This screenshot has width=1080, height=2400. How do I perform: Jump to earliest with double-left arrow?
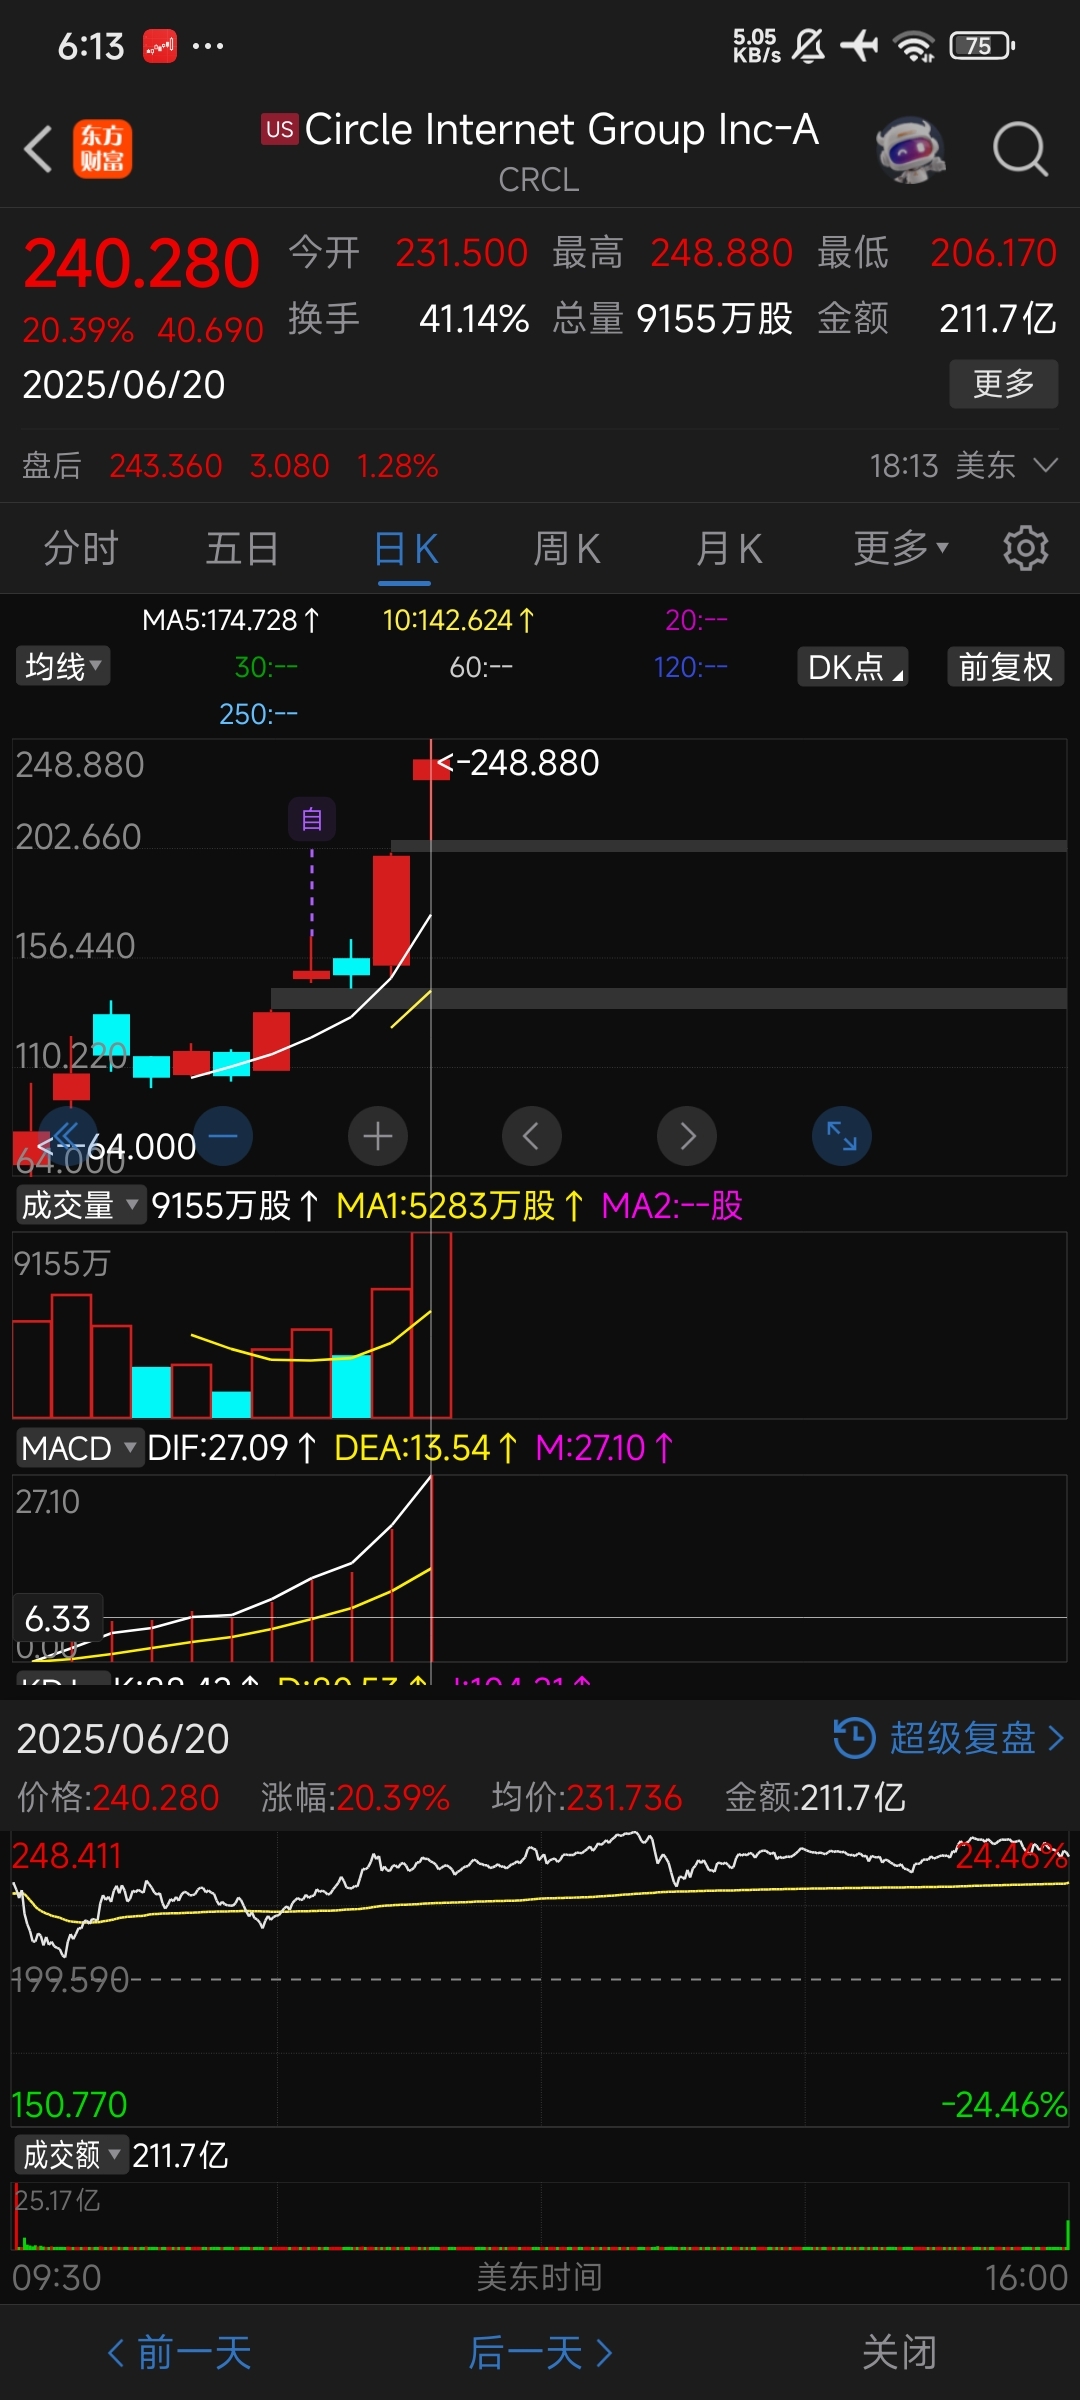coord(68,1134)
